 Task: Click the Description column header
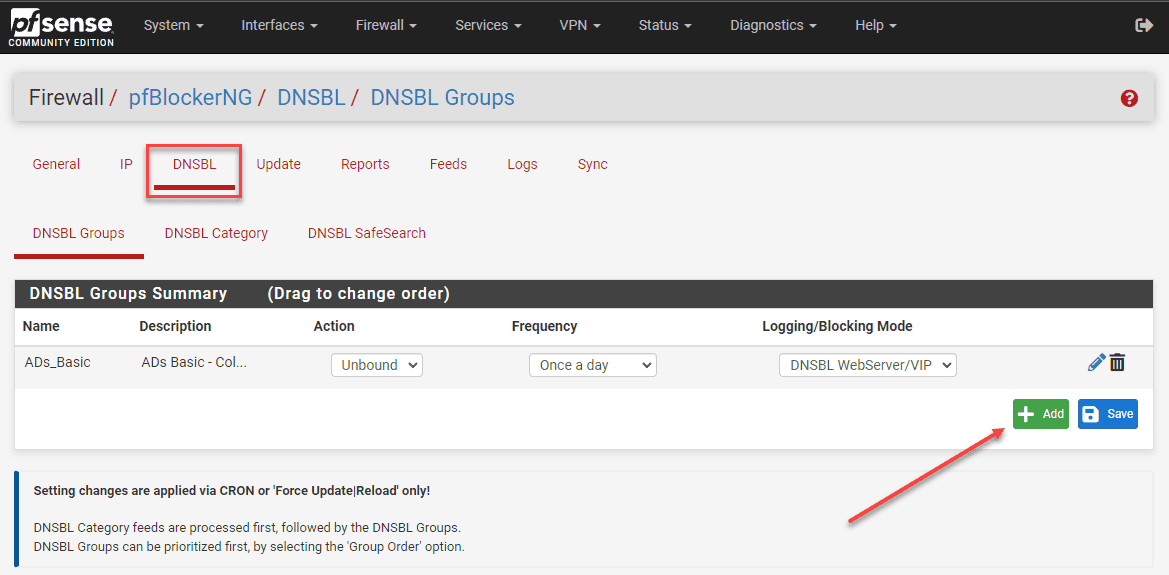point(175,326)
